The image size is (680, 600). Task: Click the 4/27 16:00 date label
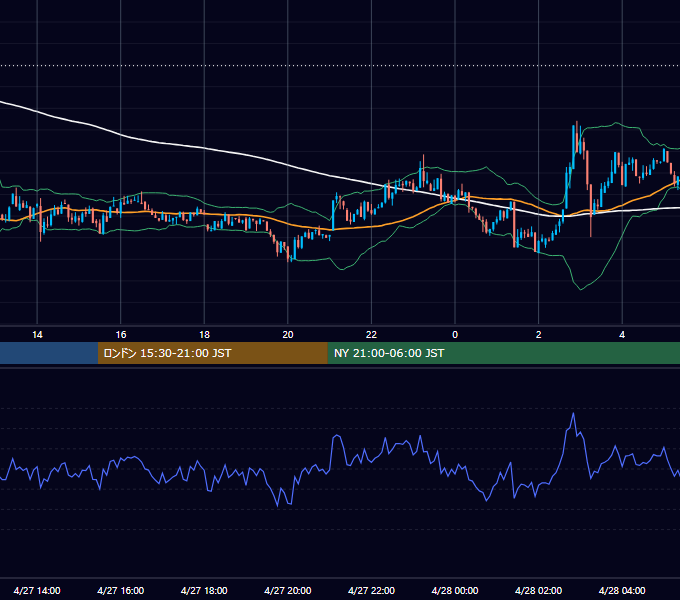pyautogui.click(x=121, y=590)
